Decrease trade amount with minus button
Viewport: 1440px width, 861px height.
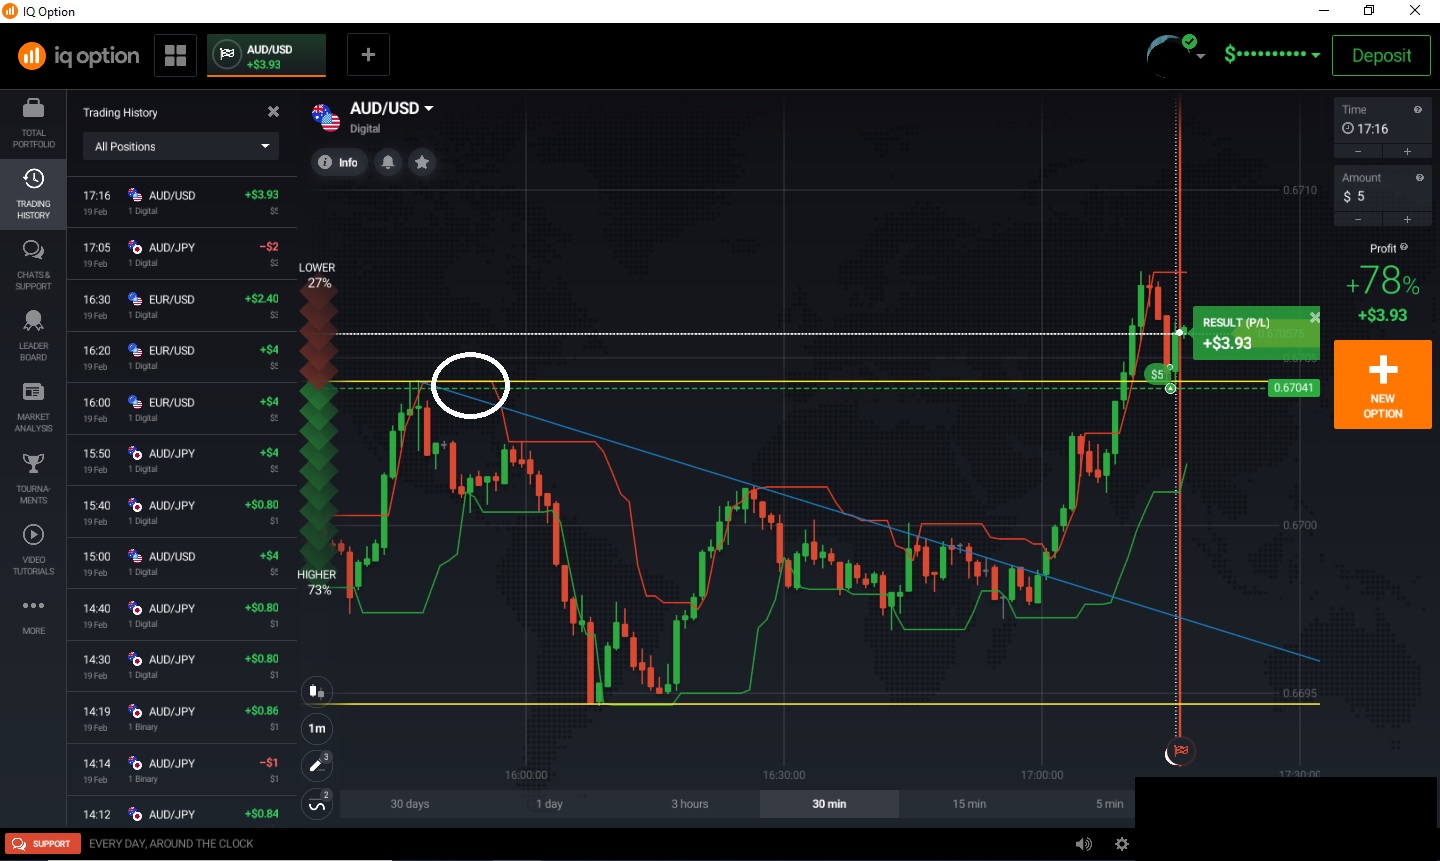1358,219
